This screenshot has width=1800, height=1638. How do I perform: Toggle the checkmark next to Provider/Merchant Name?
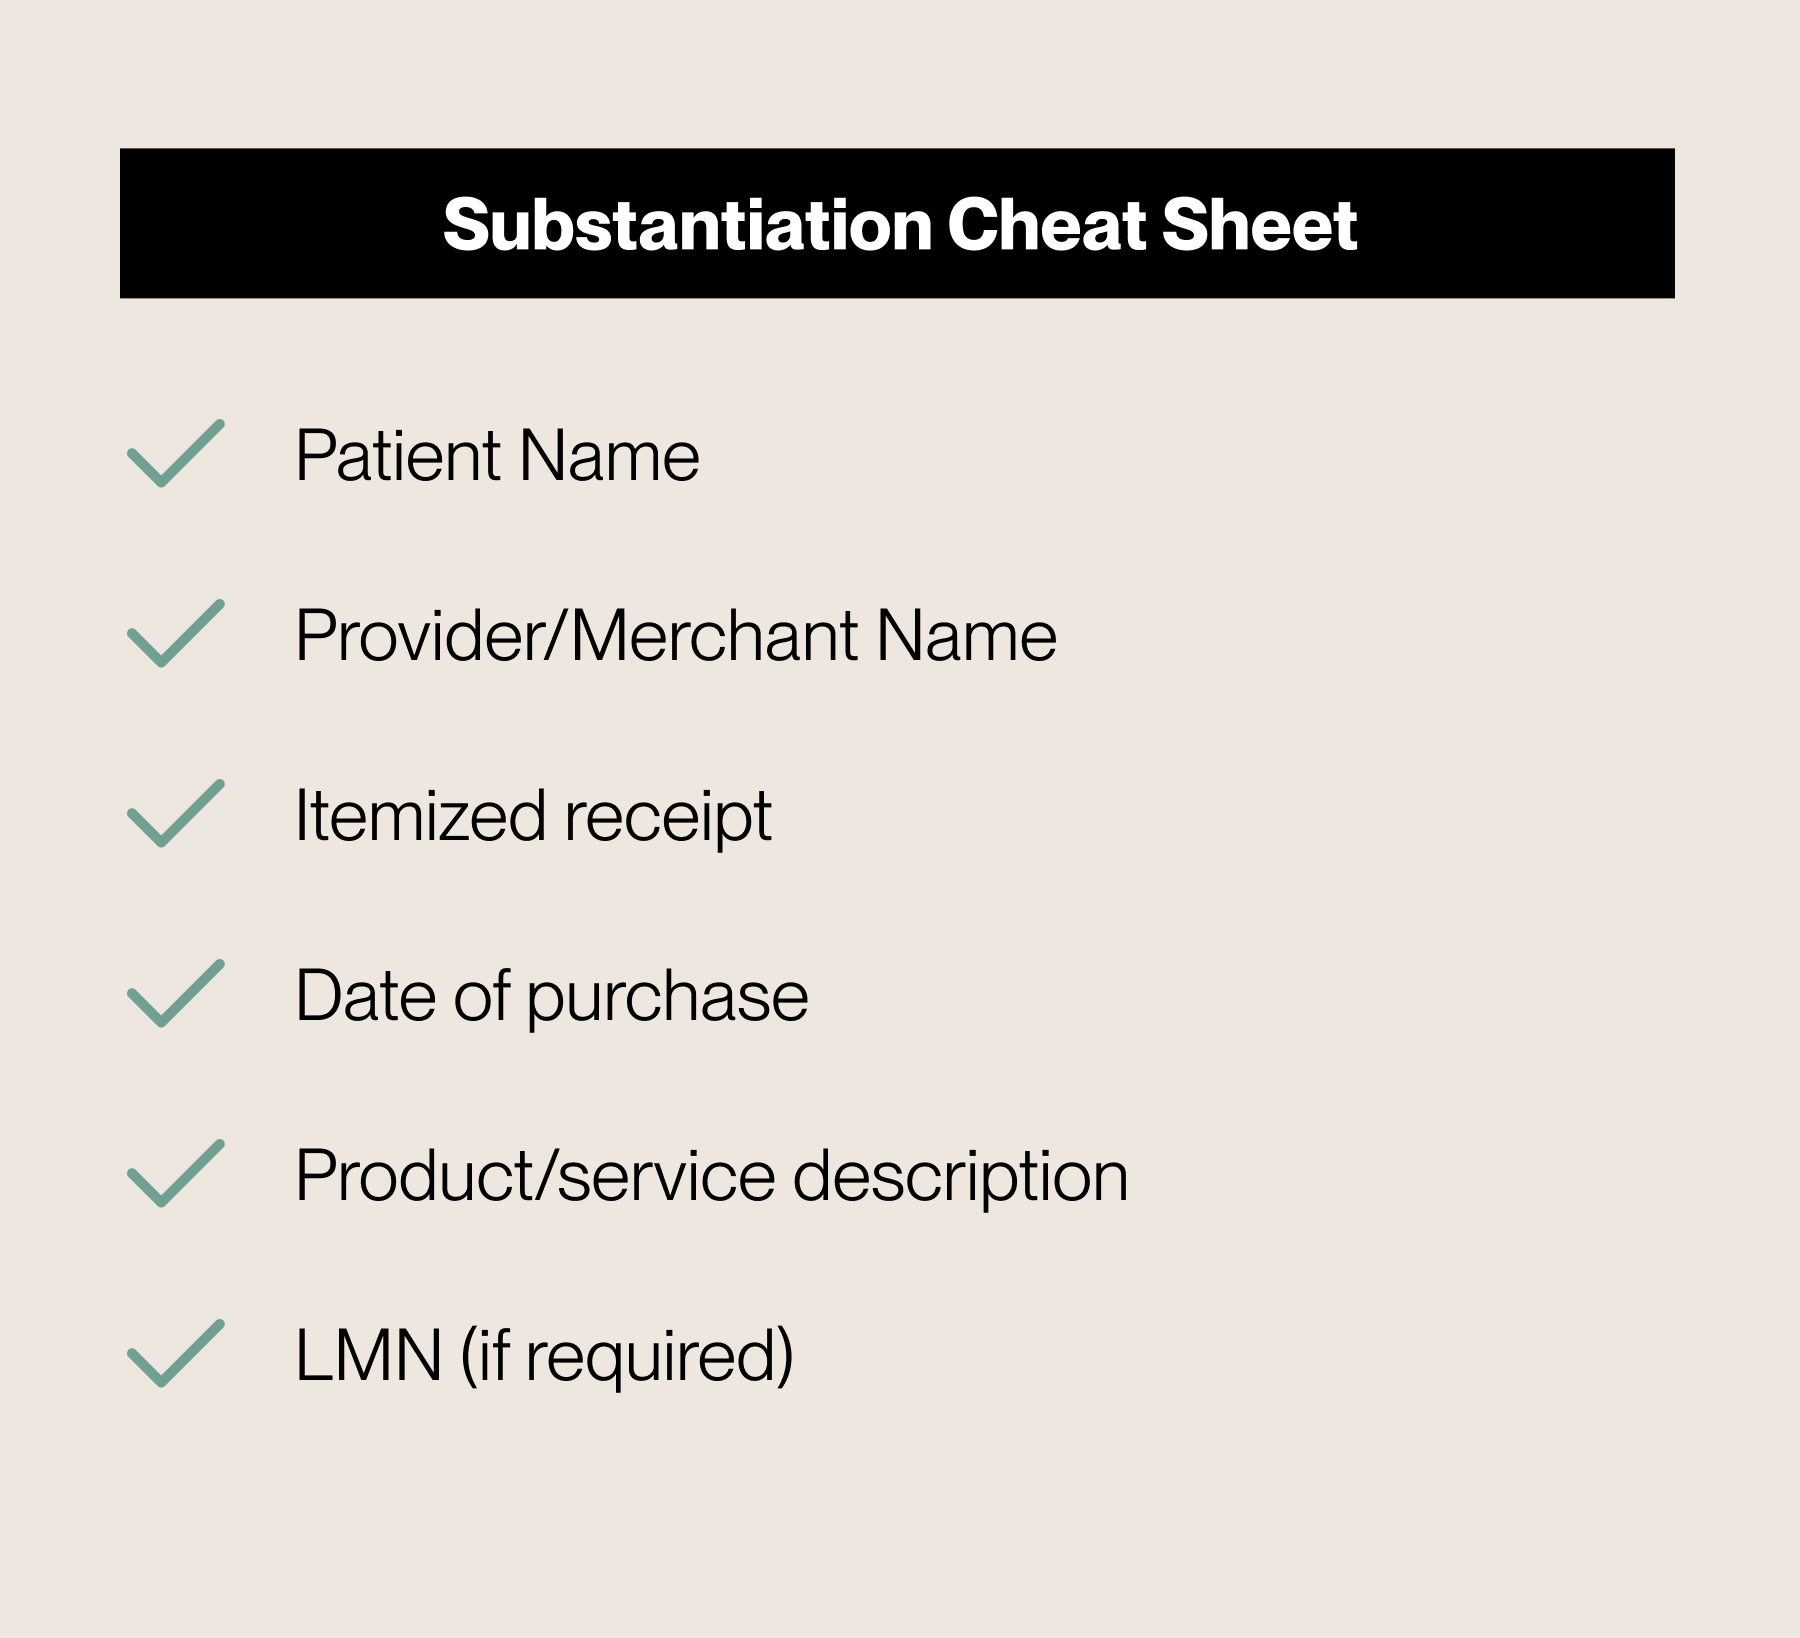[176, 633]
